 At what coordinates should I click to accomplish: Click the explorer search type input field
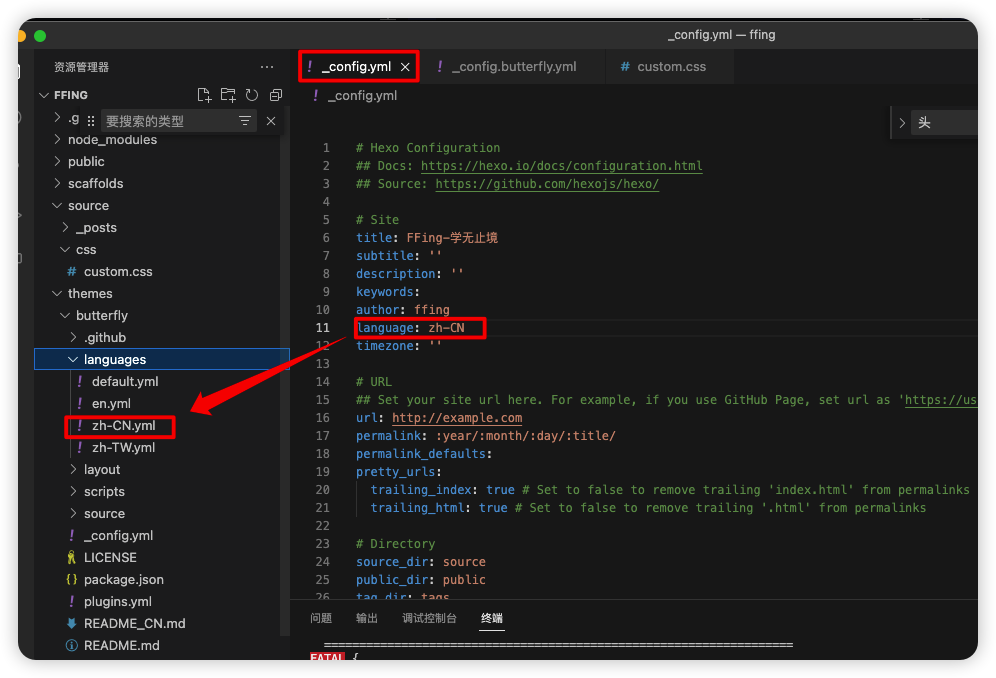(165, 121)
